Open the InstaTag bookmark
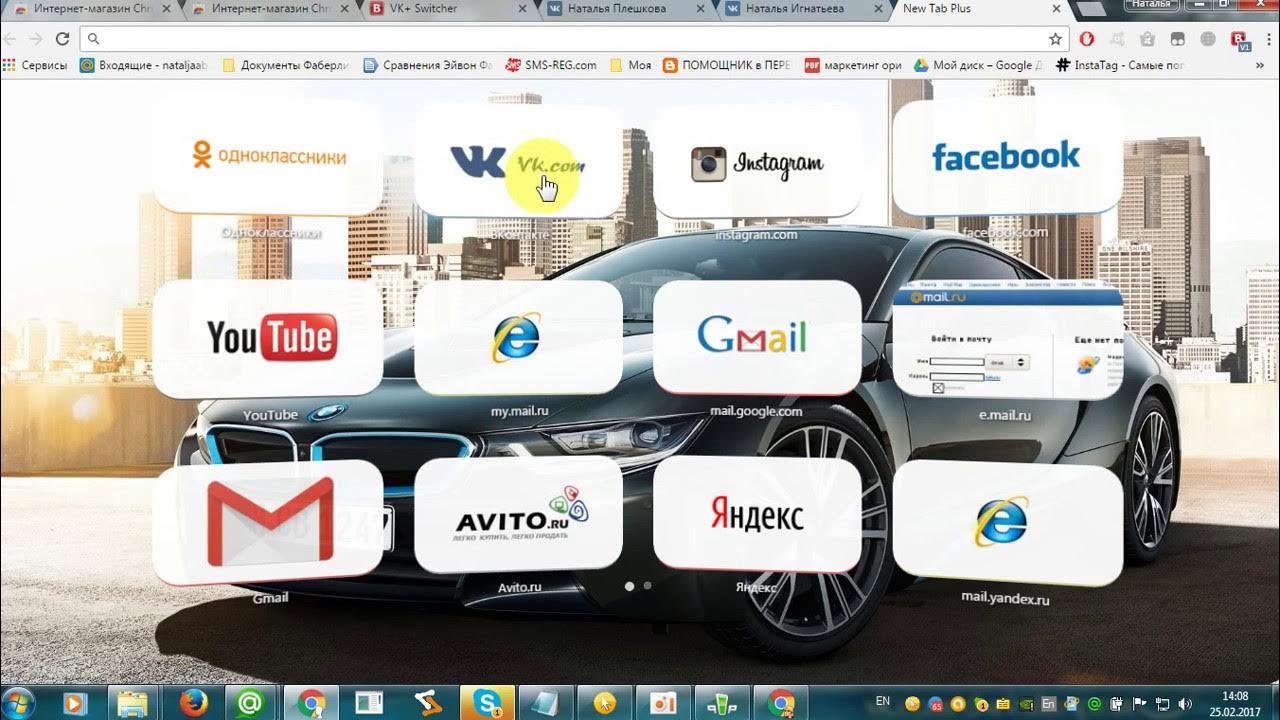This screenshot has height=720, width=1280. coord(1120,65)
